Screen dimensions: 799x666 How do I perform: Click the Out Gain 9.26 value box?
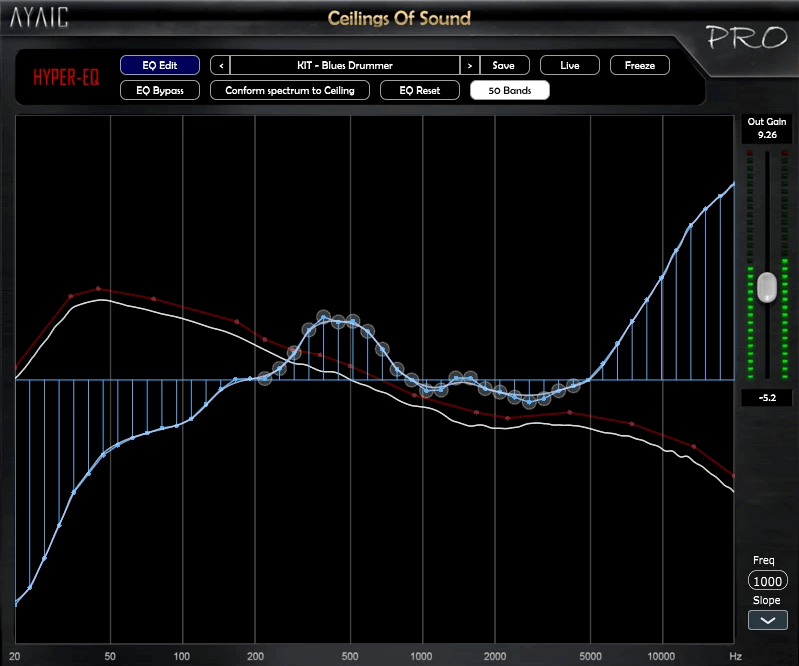(767, 133)
